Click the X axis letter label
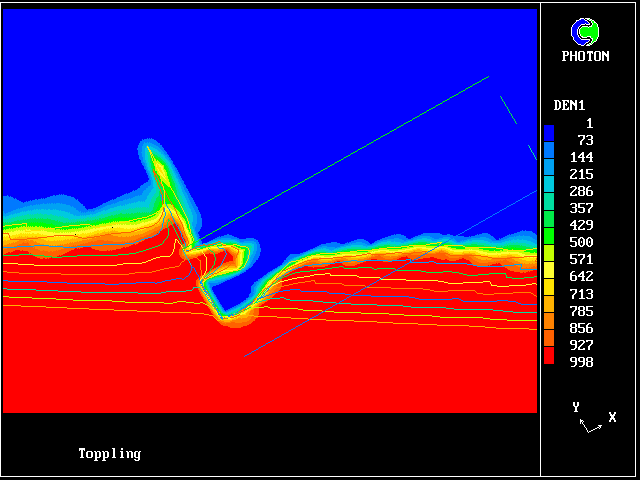640x480 pixels. (x=612, y=417)
